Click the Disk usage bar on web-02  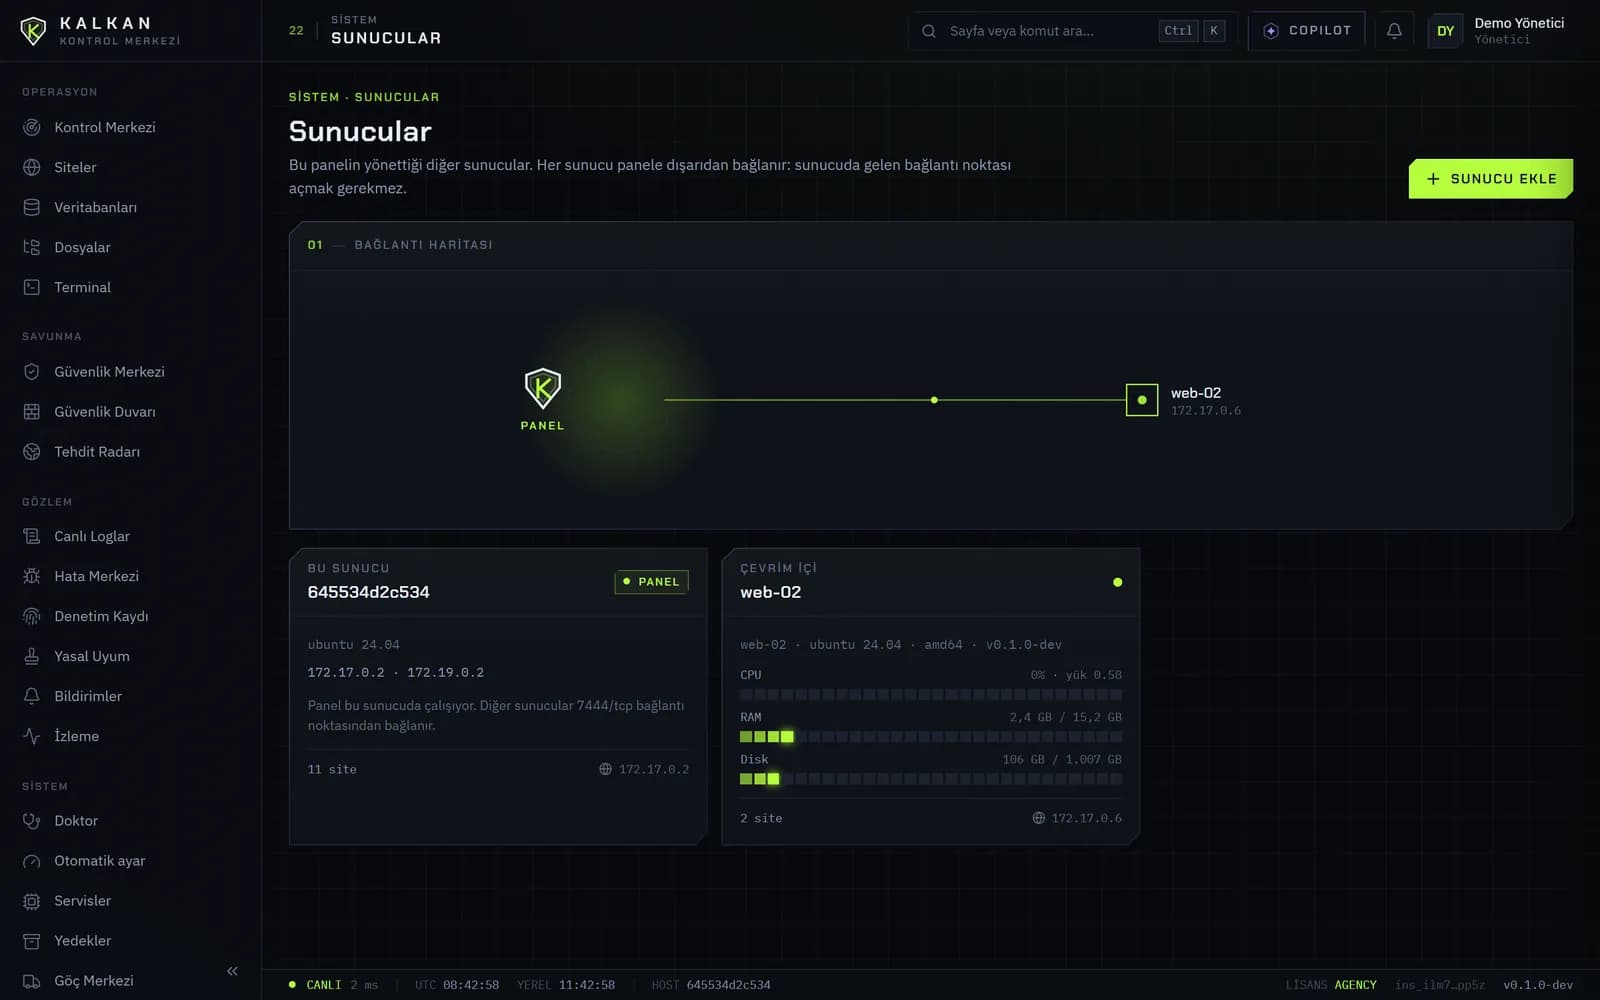[x=931, y=779]
